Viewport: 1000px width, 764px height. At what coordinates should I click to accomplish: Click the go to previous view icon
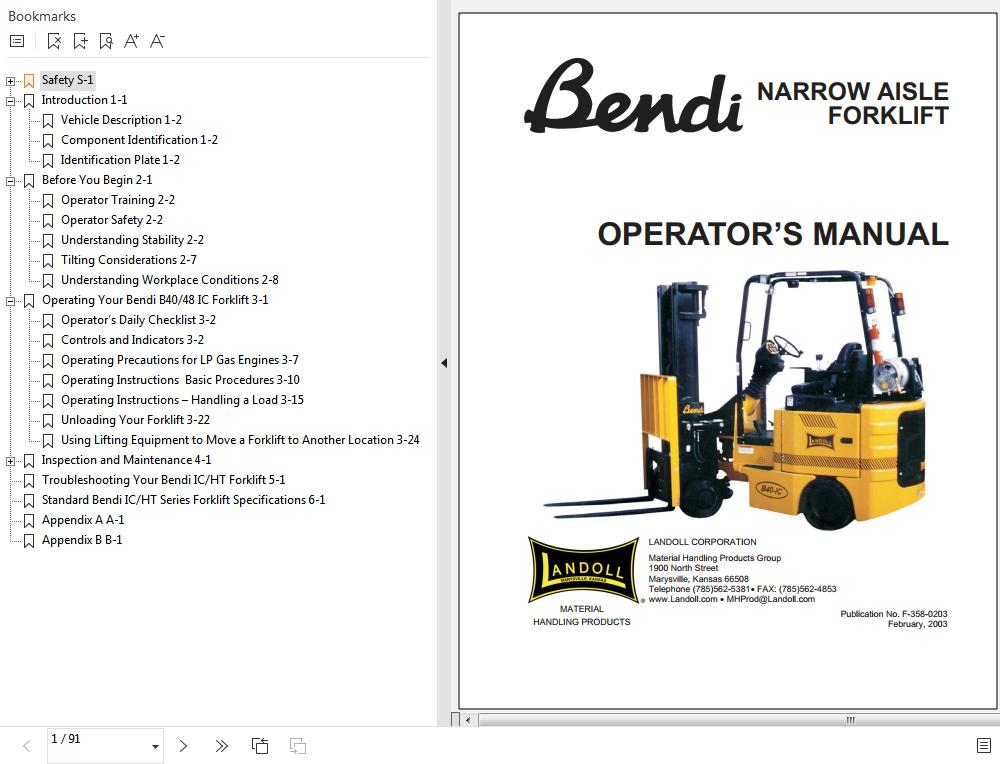pos(260,746)
